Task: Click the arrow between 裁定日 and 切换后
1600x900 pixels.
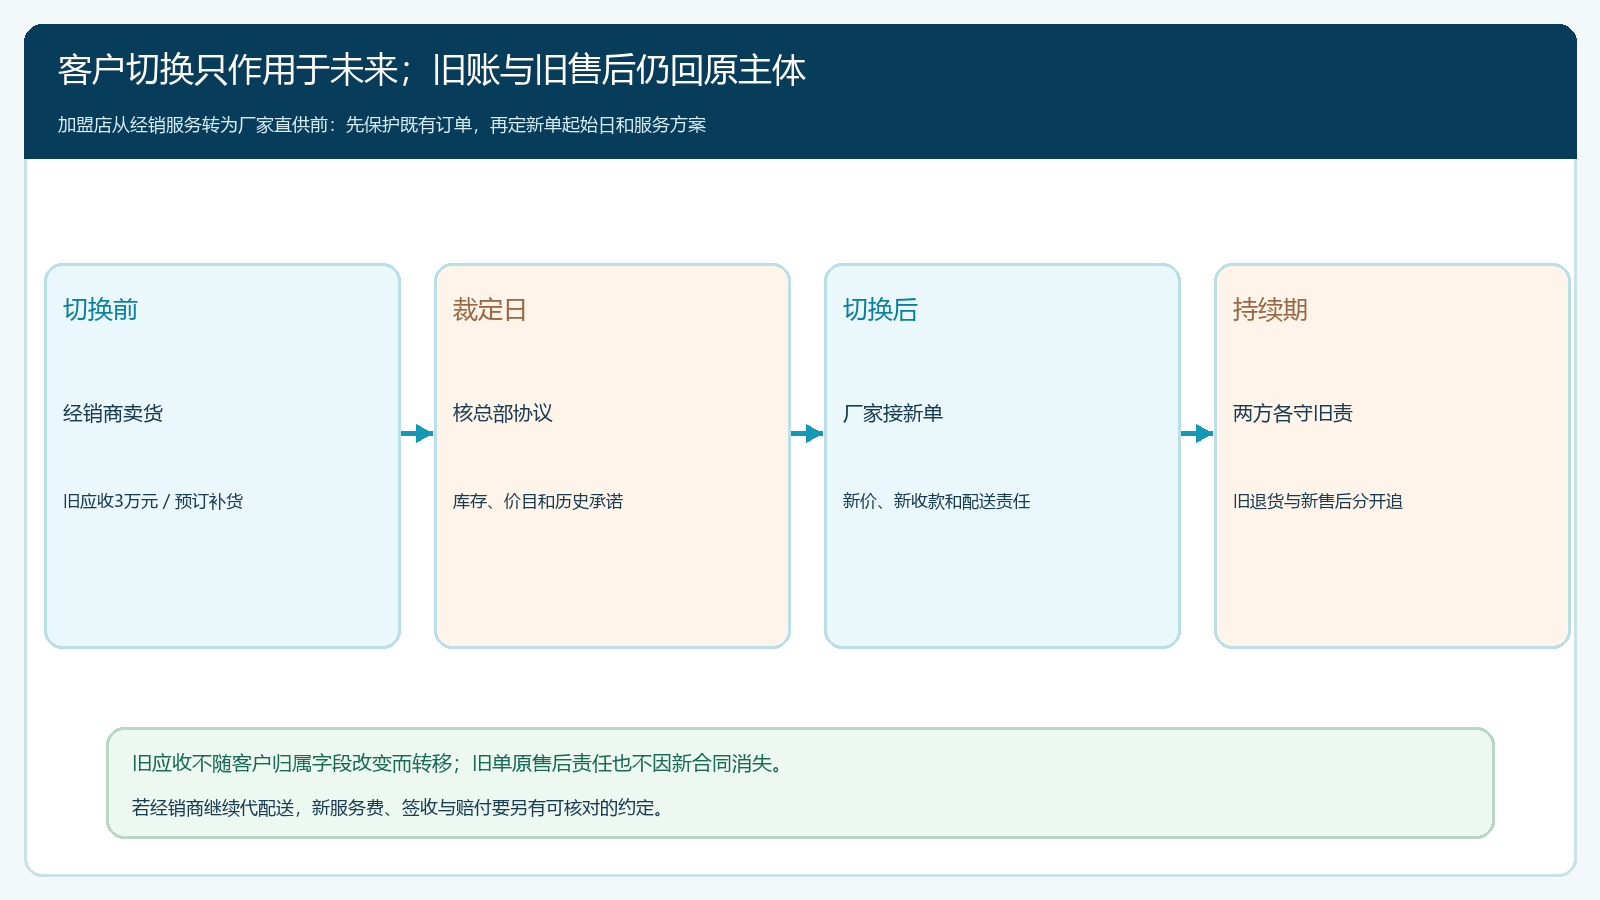Action: [x=807, y=433]
